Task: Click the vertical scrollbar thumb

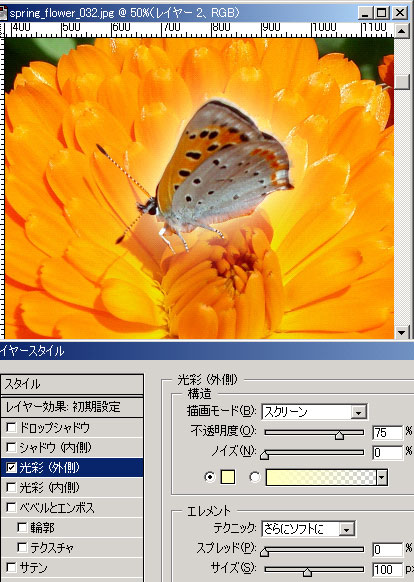Action: pos(401,82)
